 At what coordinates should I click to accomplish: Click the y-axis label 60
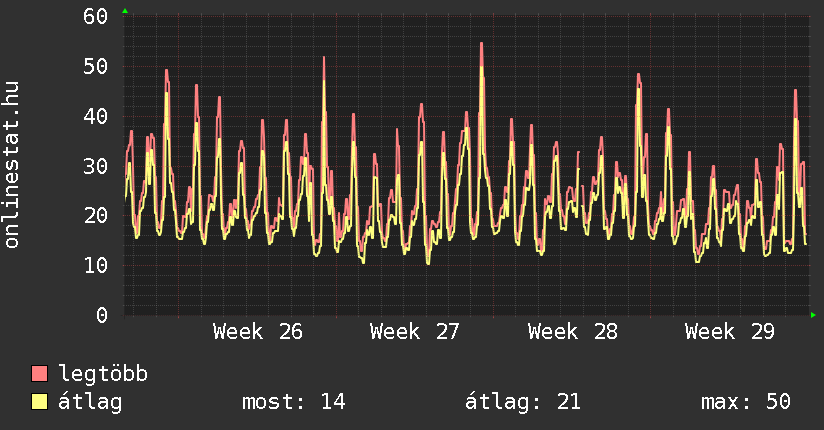pyautogui.click(x=96, y=16)
